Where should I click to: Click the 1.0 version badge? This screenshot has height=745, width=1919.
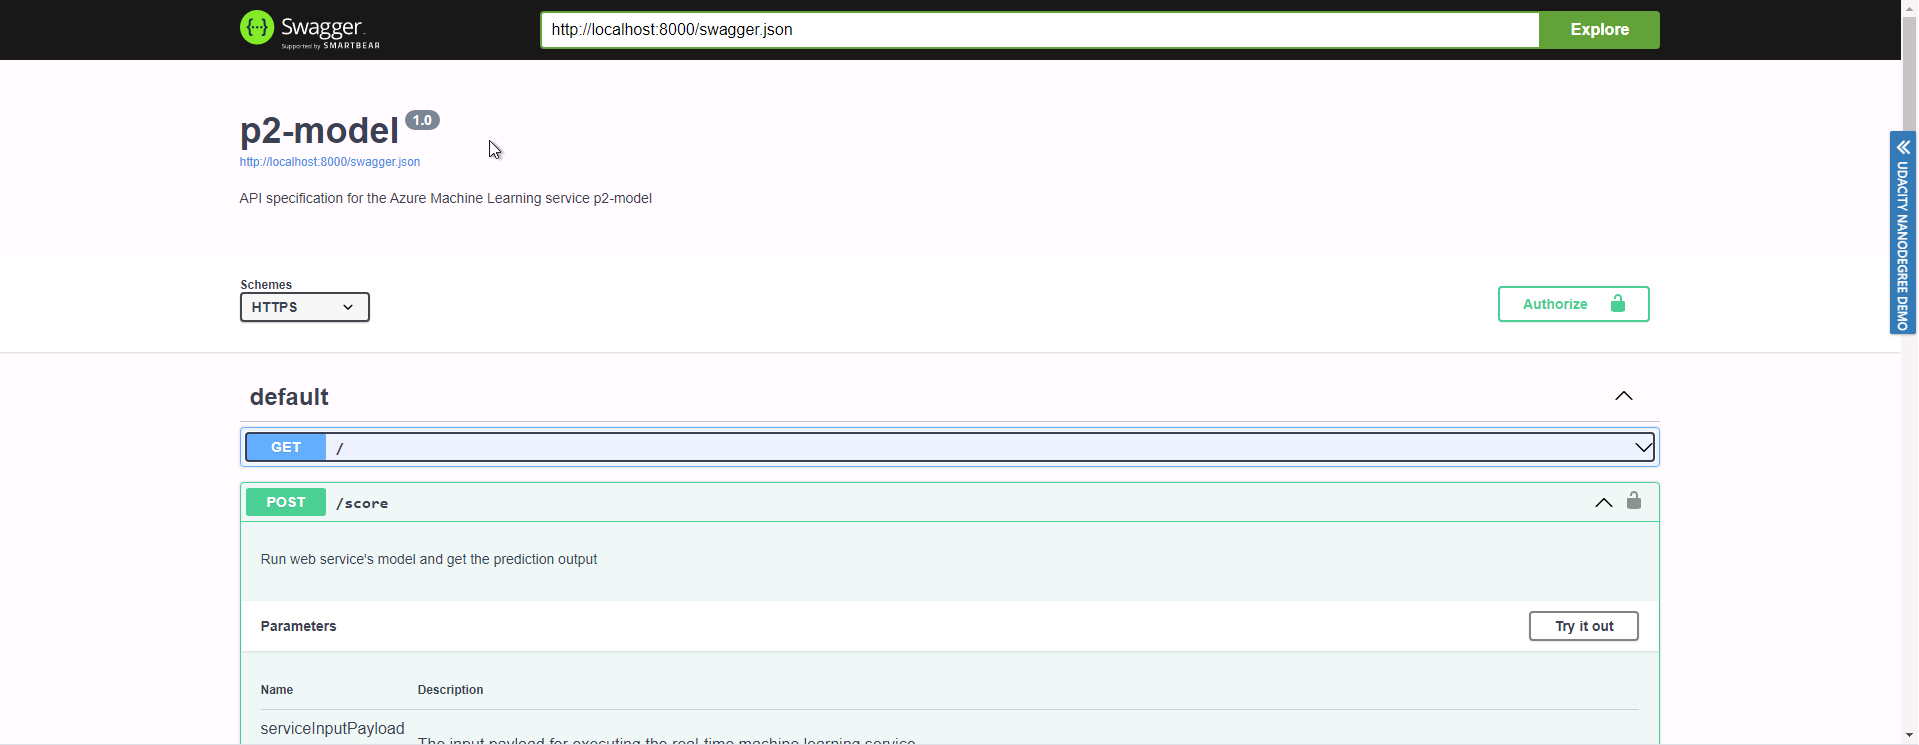click(x=422, y=120)
